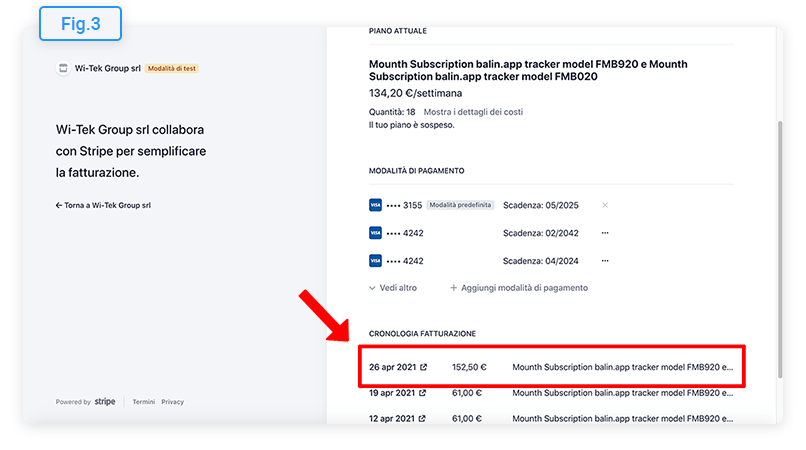Click Scadenza: 05/2025 text

540,205
